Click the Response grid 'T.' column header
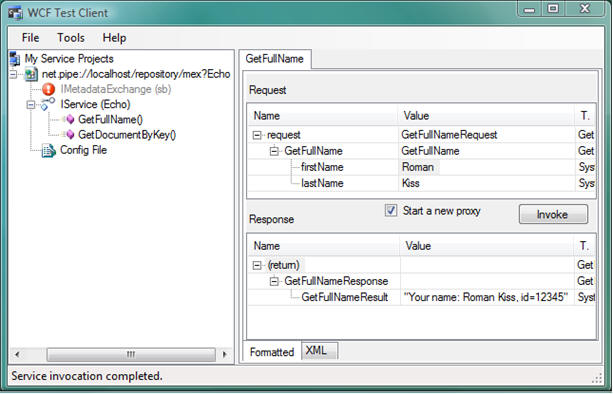 [x=585, y=246]
